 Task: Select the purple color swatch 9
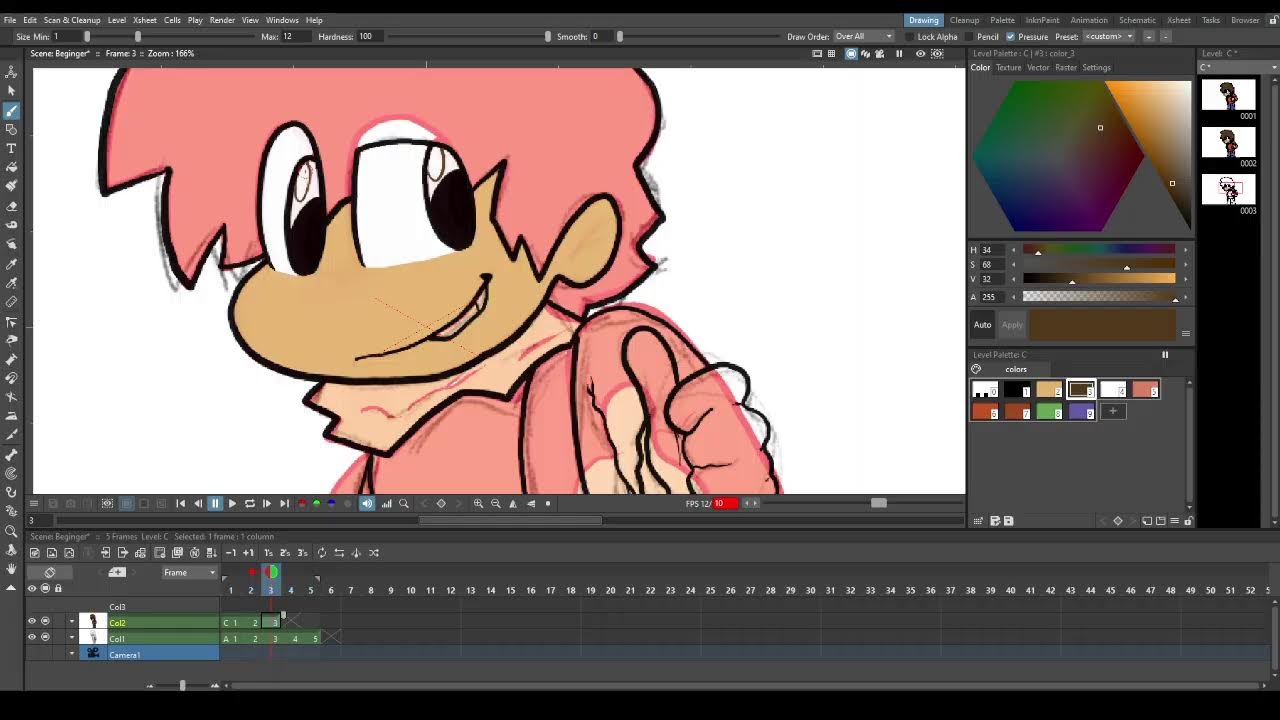point(1081,411)
